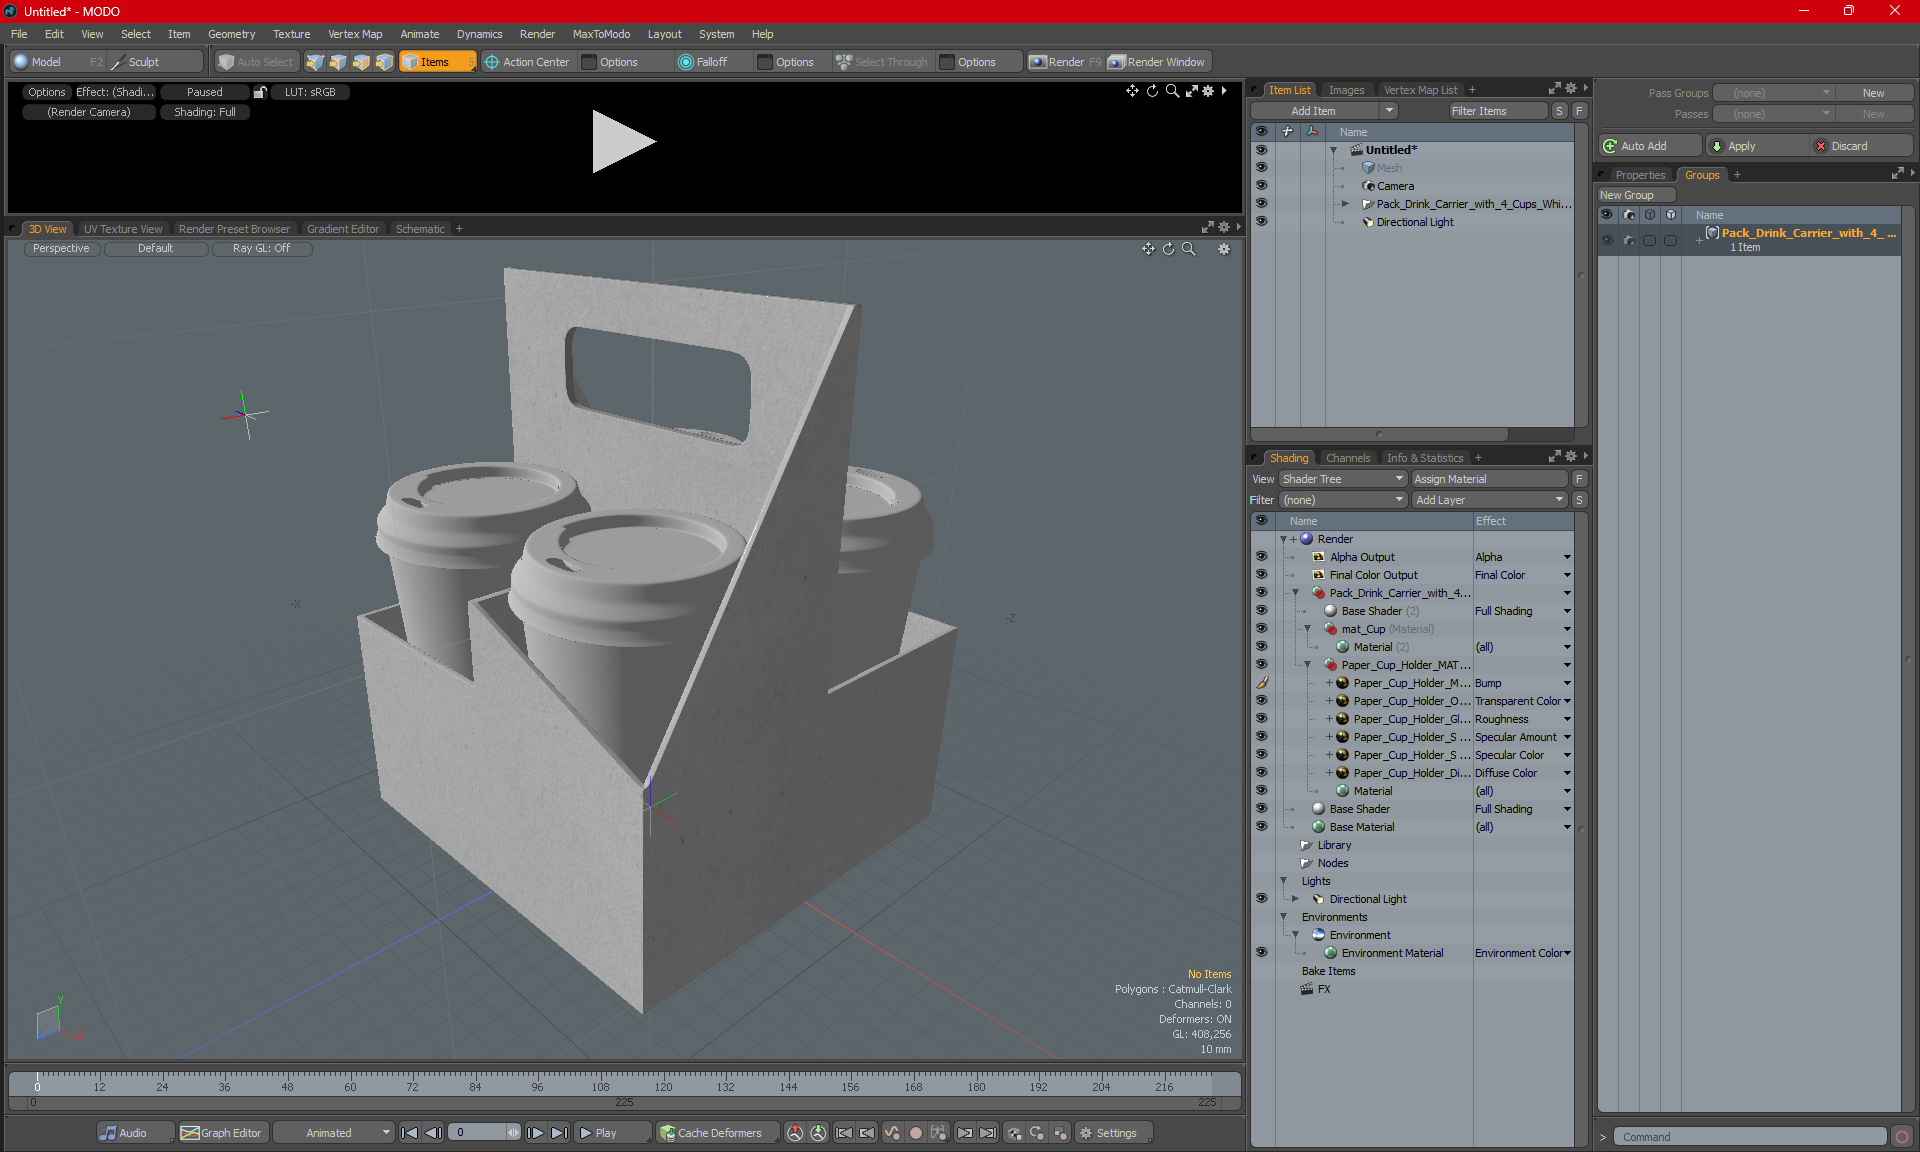Click the preview pane zoom magnifier icon
The height and width of the screenshot is (1152, 1920).
point(1172,91)
